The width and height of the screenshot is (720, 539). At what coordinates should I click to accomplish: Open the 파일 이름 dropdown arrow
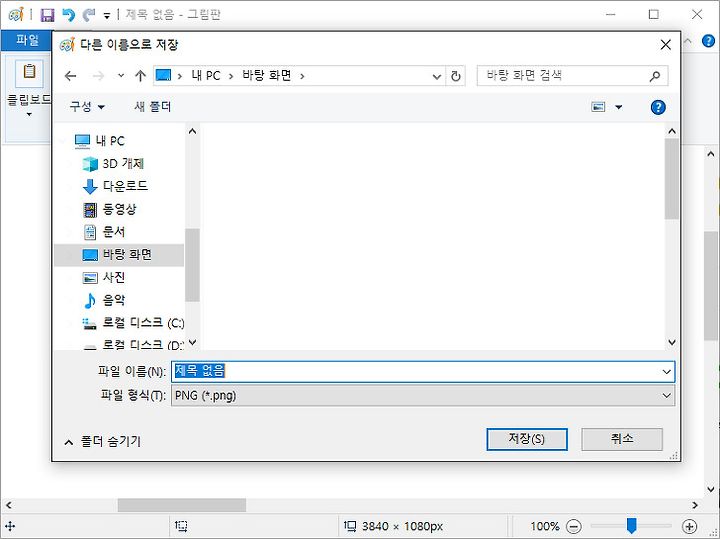point(667,372)
